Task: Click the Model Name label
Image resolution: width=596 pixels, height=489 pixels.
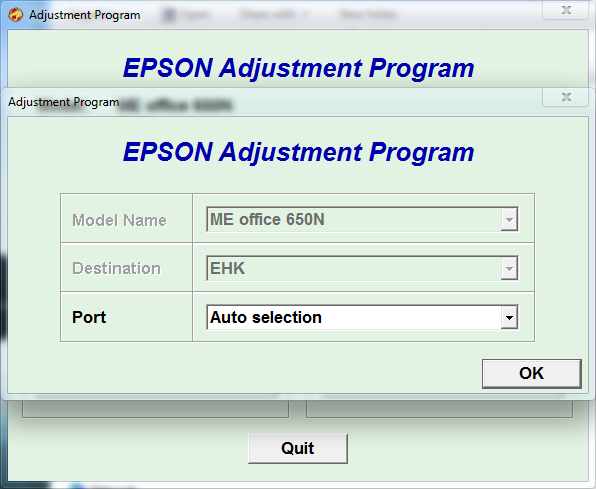Action: [x=119, y=220]
